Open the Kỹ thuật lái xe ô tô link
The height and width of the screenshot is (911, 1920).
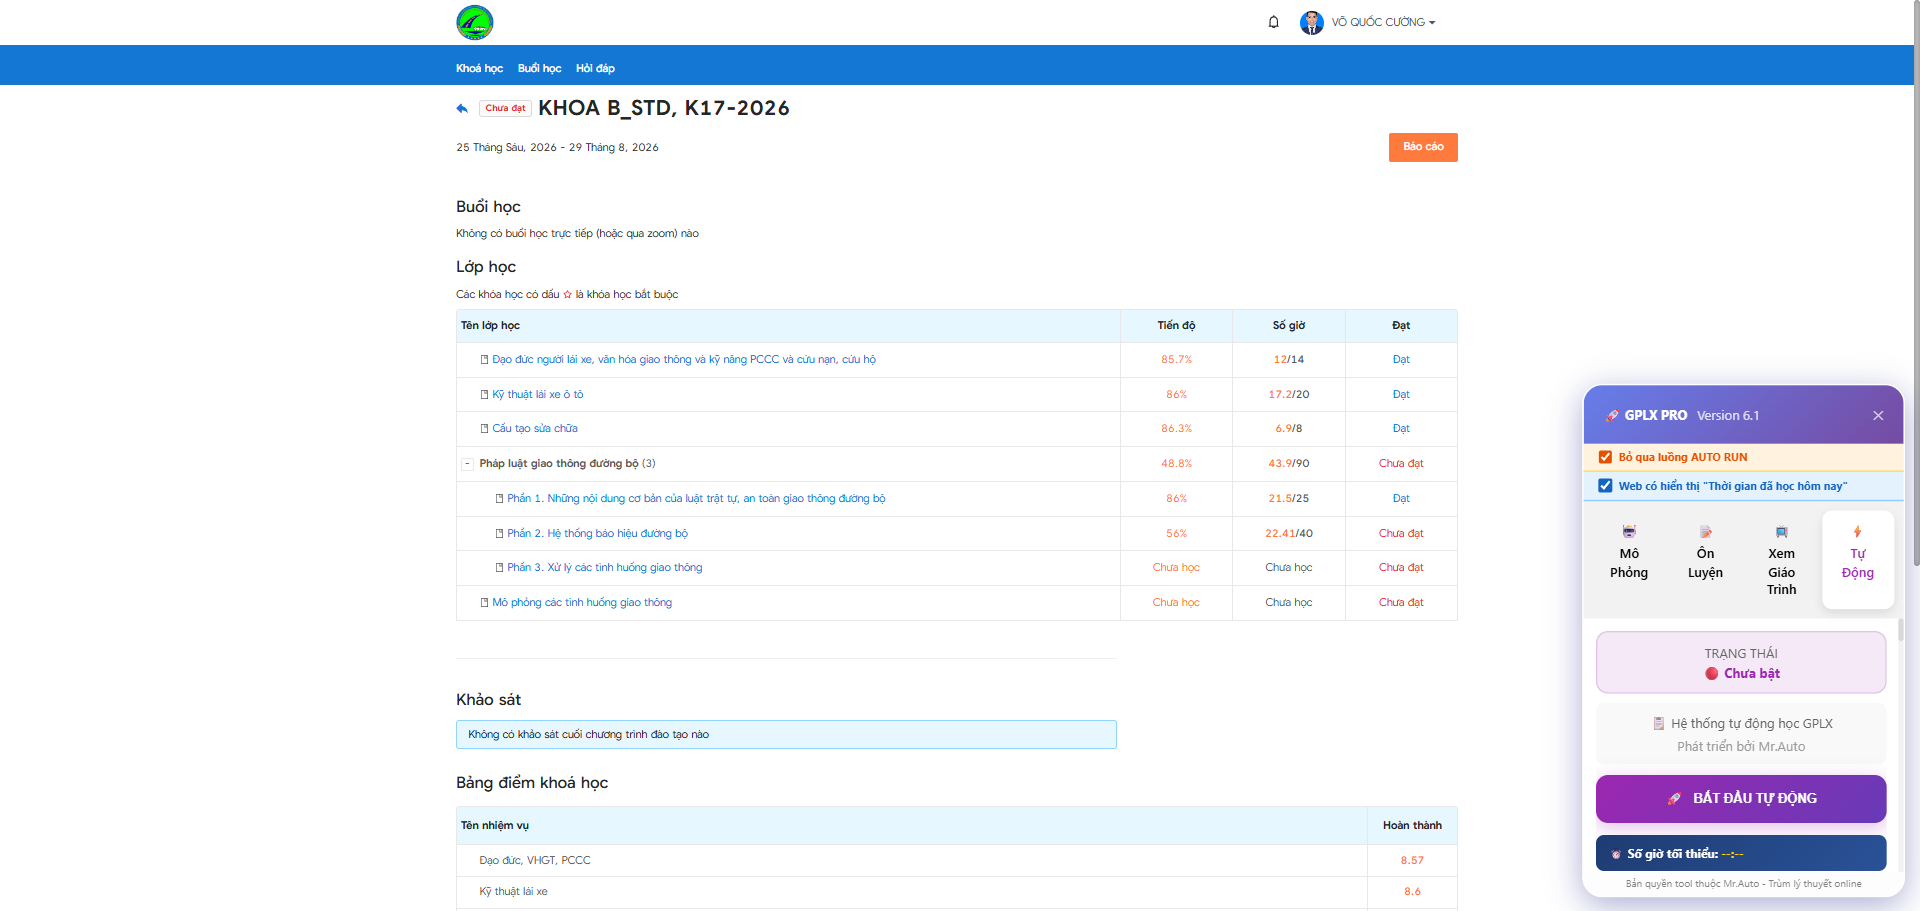click(x=537, y=394)
